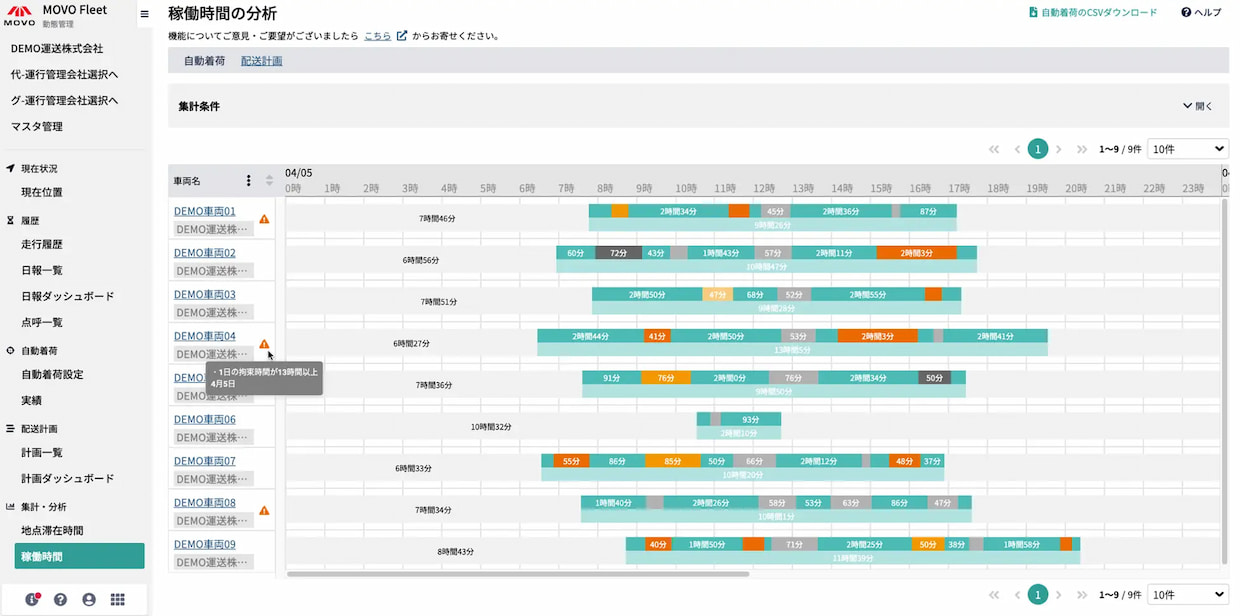Click the orange 2時間3分 segment for DEMO車両02

tap(916, 253)
